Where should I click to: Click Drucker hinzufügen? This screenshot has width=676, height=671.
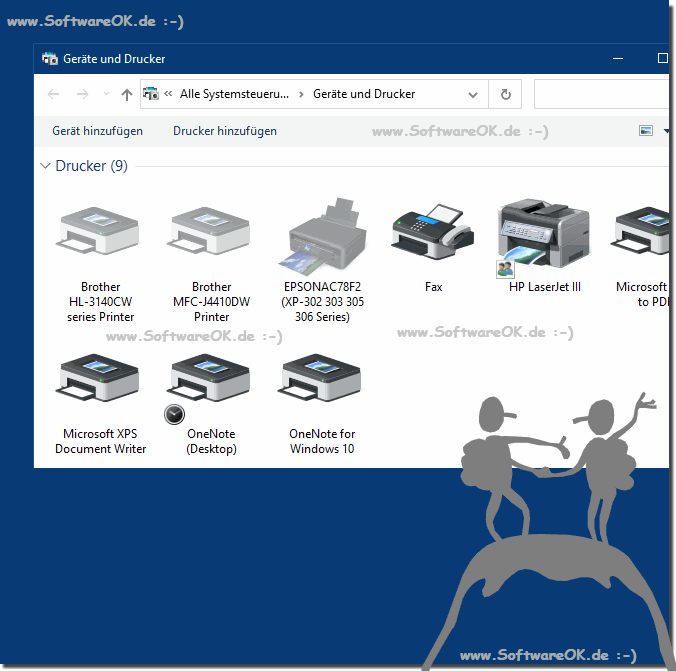point(225,131)
